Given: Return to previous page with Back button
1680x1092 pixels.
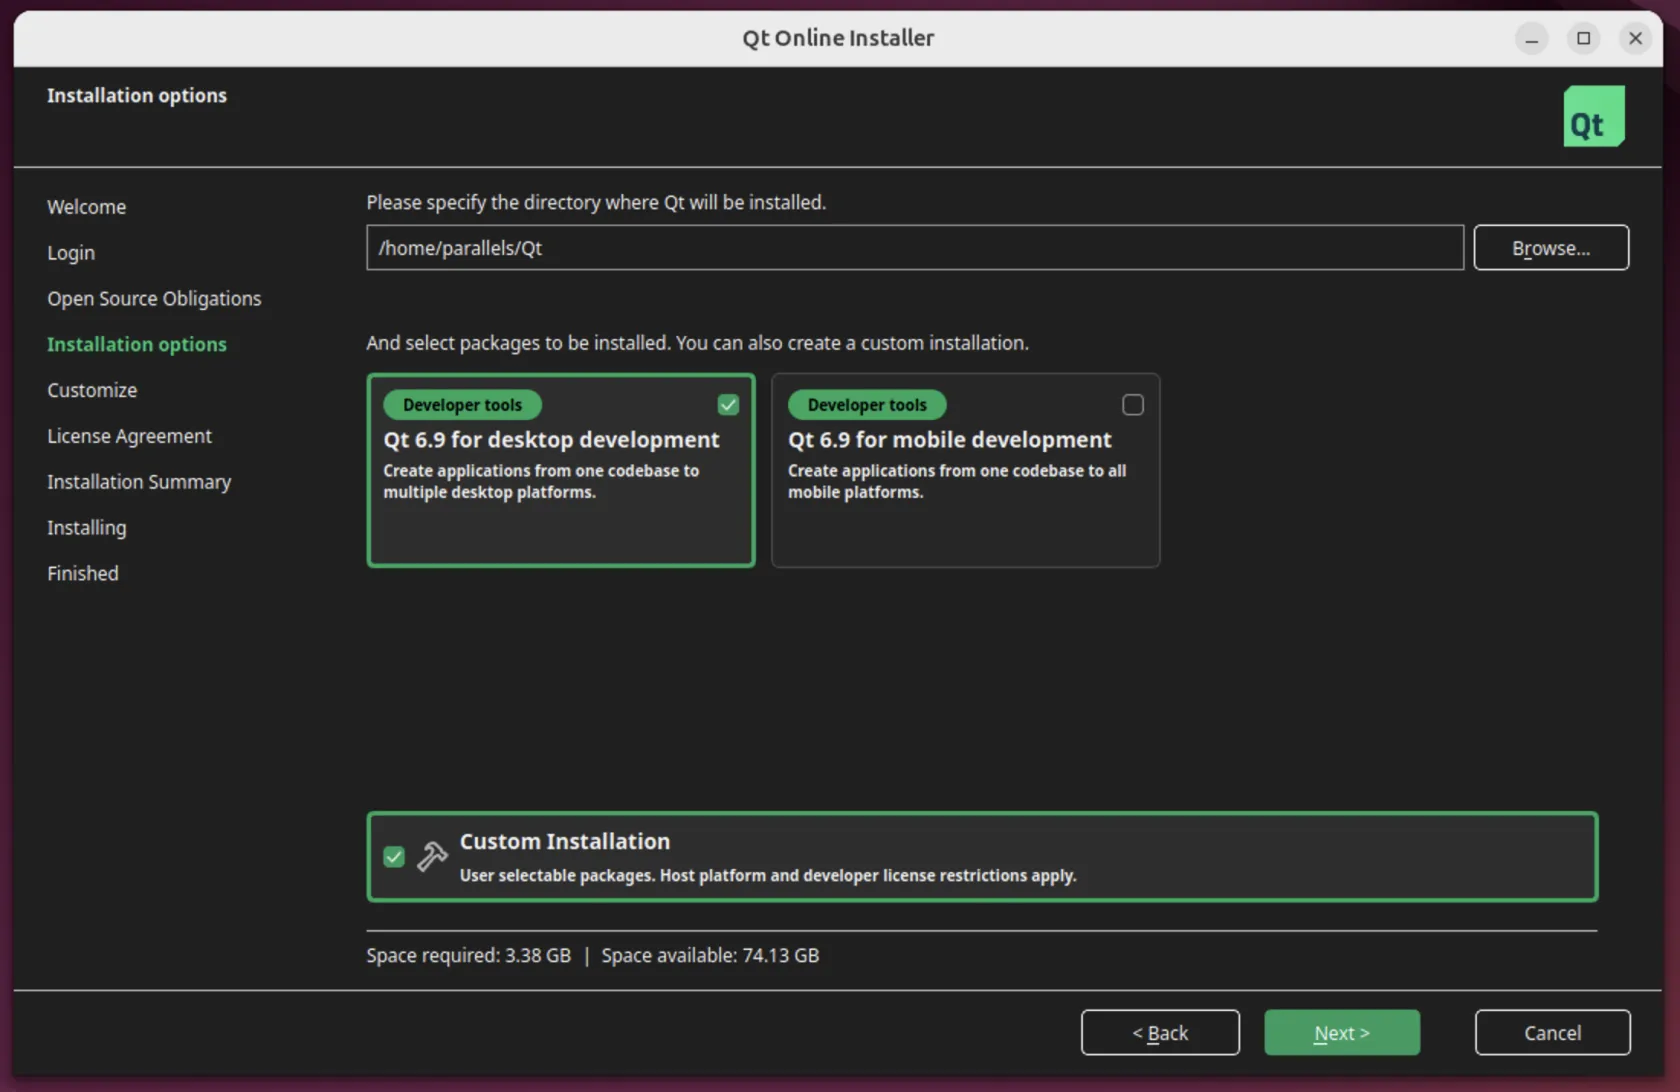Looking at the screenshot, I should pyautogui.click(x=1160, y=1032).
